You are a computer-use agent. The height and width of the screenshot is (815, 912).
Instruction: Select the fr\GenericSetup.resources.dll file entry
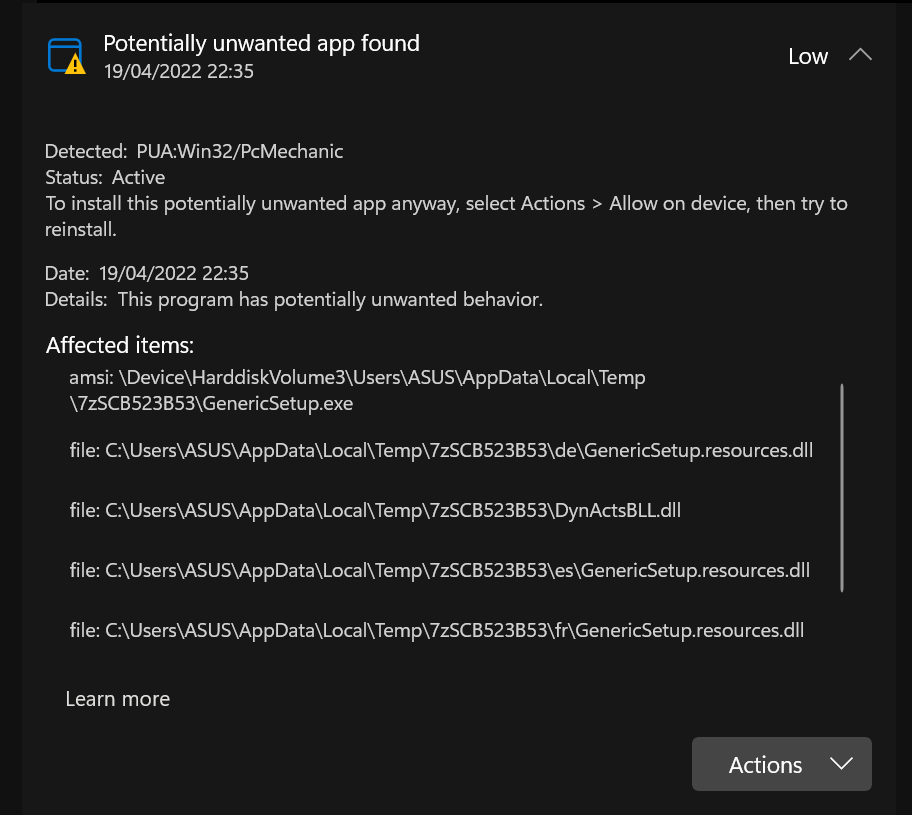pos(436,630)
